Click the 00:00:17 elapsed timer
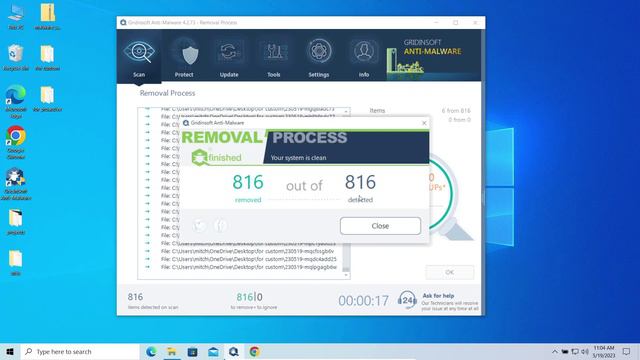The width and height of the screenshot is (640, 360). click(364, 301)
